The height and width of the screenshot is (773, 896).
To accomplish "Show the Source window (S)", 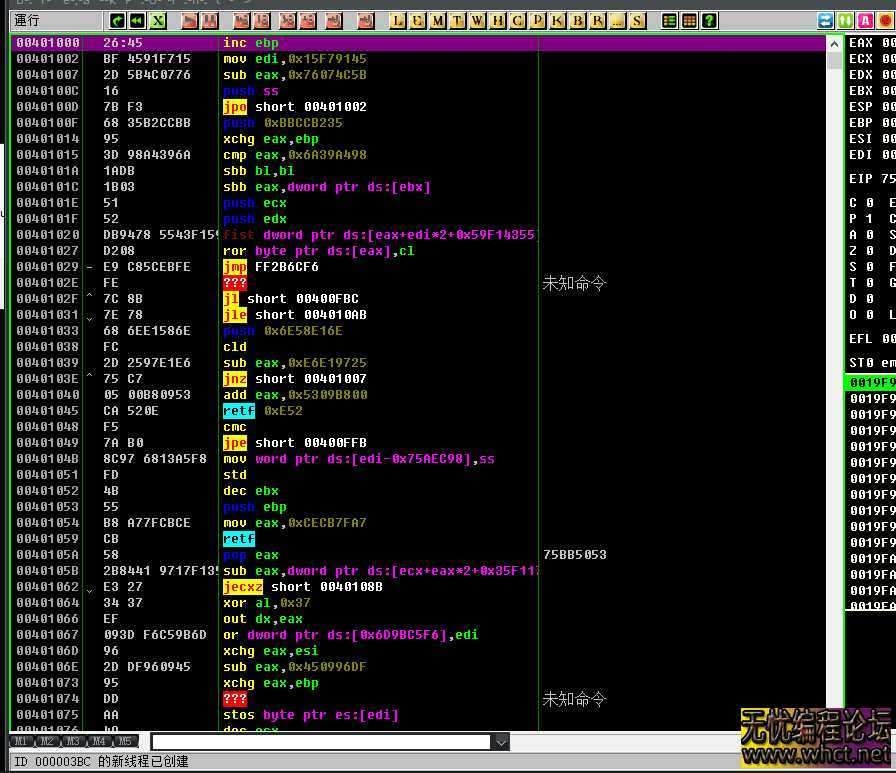I will (x=638, y=20).
